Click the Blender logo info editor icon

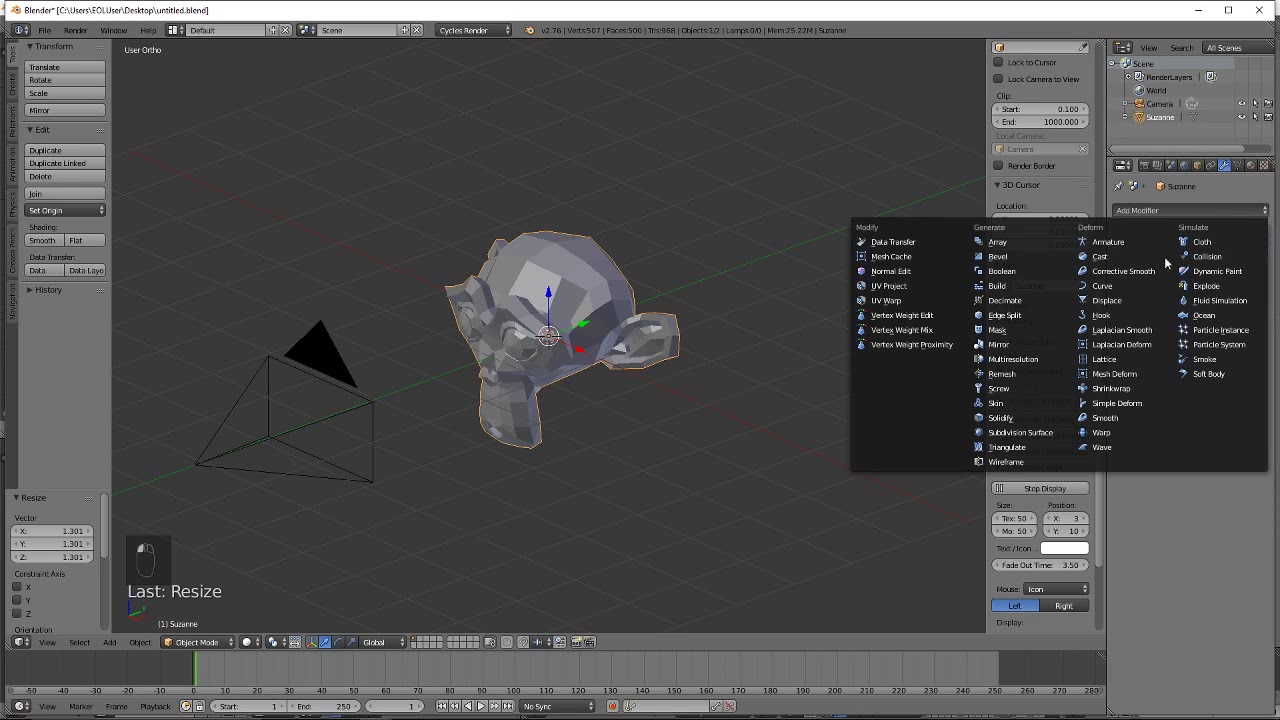click(x=530, y=30)
